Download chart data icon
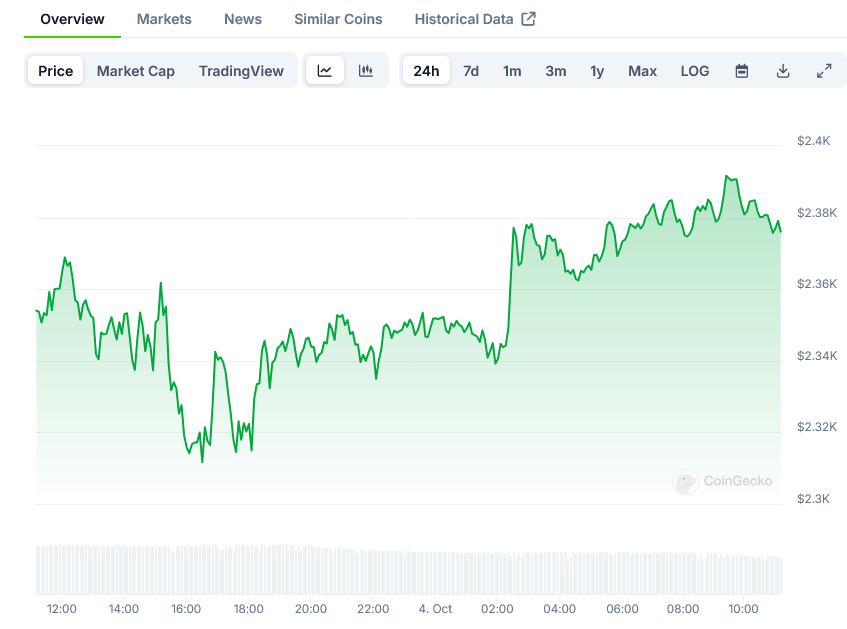Image resolution: width=847 pixels, height=629 pixels. coord(783,71)
